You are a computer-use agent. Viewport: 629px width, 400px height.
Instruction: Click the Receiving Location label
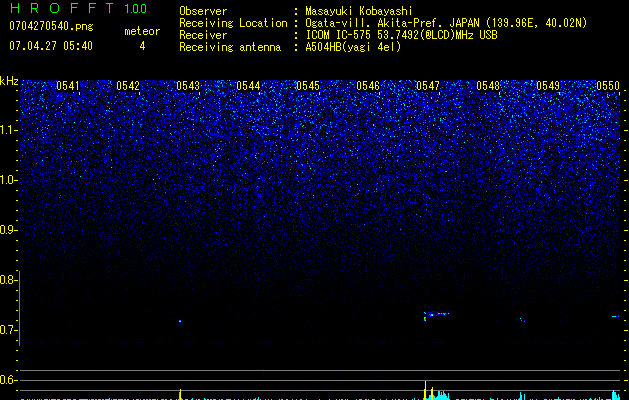[x=233, y=23]
